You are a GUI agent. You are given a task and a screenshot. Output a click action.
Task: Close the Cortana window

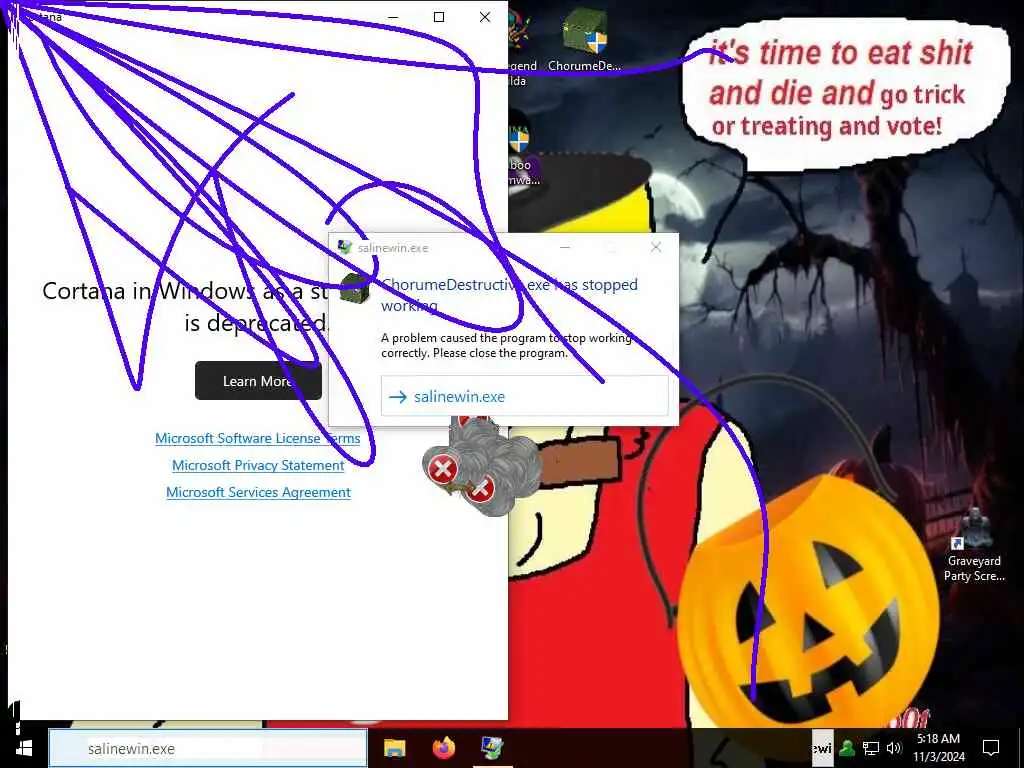(485, 17)
